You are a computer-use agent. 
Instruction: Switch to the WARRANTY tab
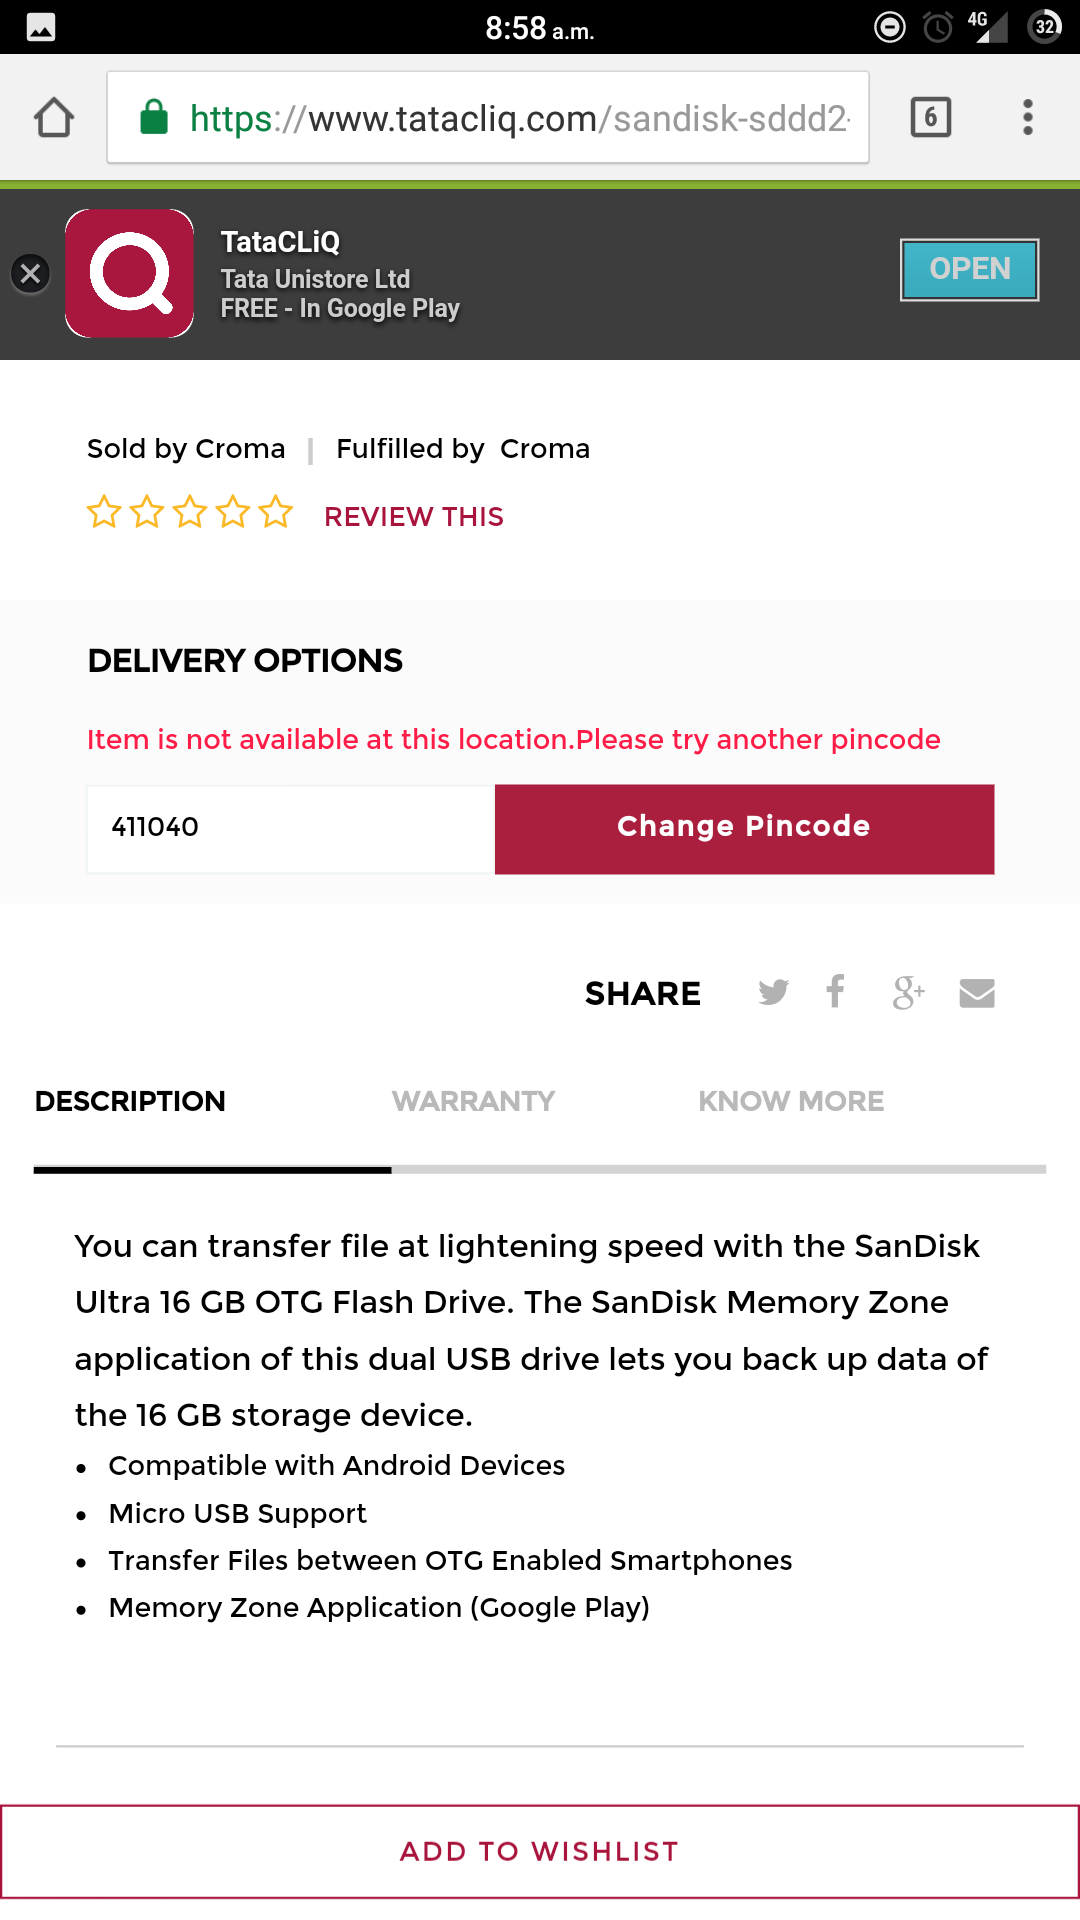click(x=474, y=1101)
